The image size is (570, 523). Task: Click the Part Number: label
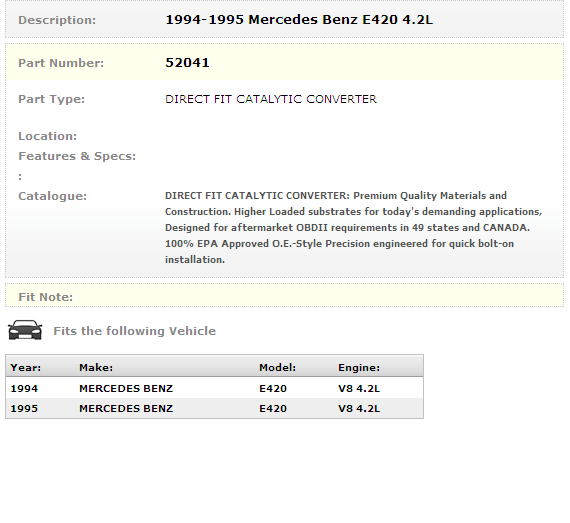click(x=61, y=63)
